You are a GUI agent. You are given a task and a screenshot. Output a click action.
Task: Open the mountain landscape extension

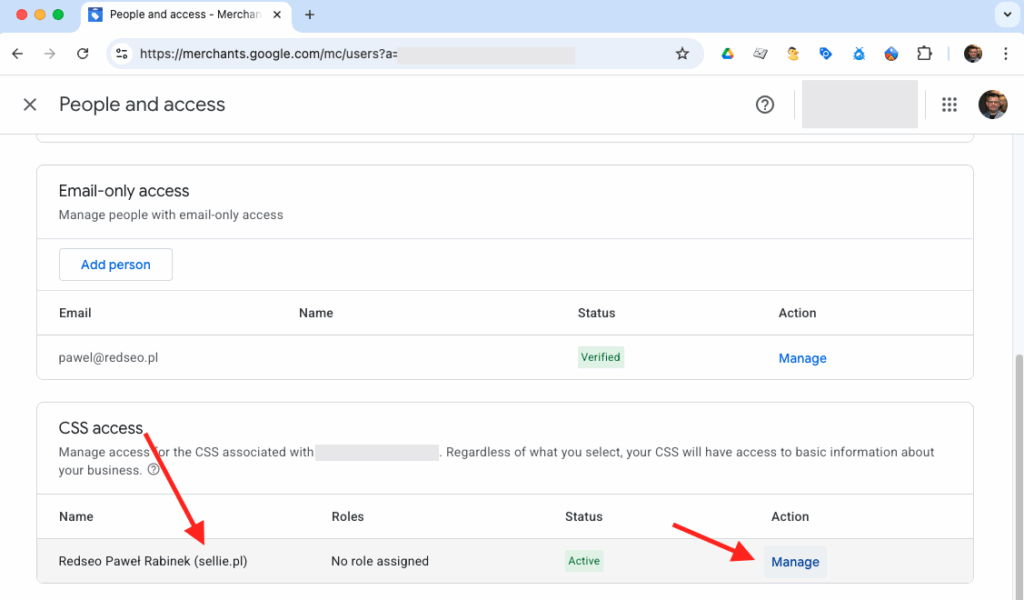pyautogui.click(x=891, y=53)
